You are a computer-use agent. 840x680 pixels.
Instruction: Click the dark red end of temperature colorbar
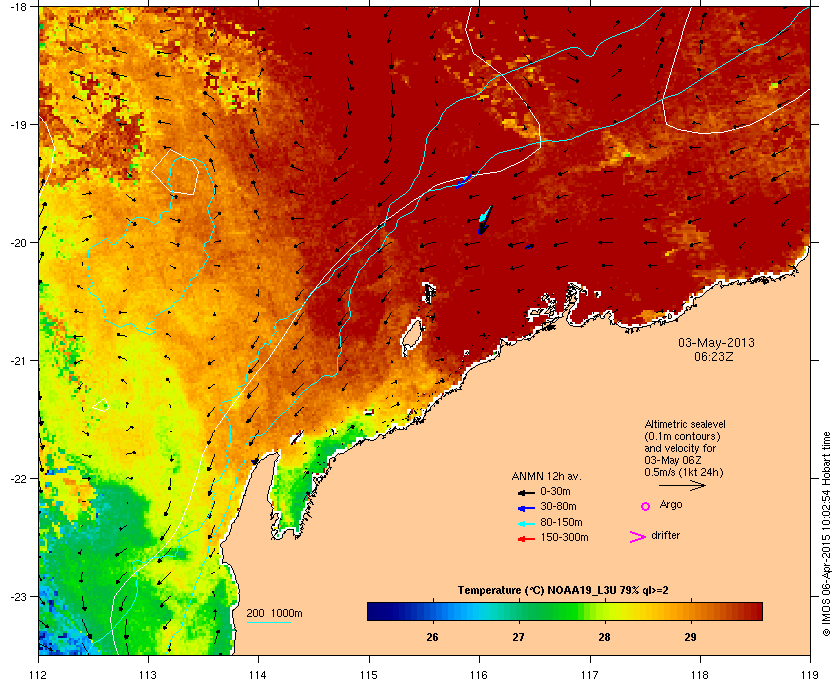(x=755, y=611)
